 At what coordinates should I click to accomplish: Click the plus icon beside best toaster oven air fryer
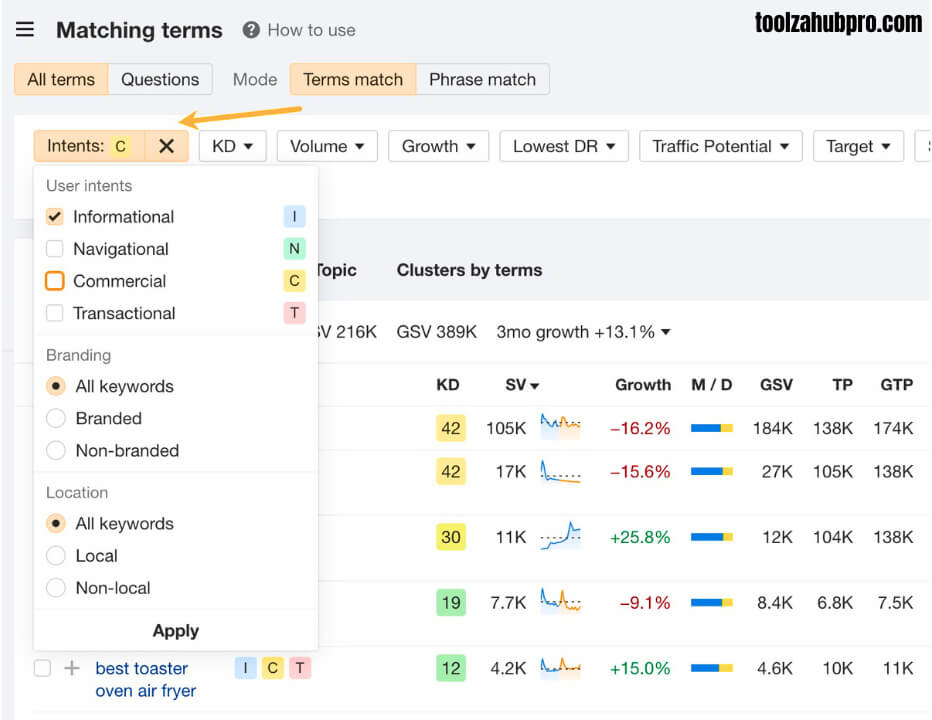72,668
